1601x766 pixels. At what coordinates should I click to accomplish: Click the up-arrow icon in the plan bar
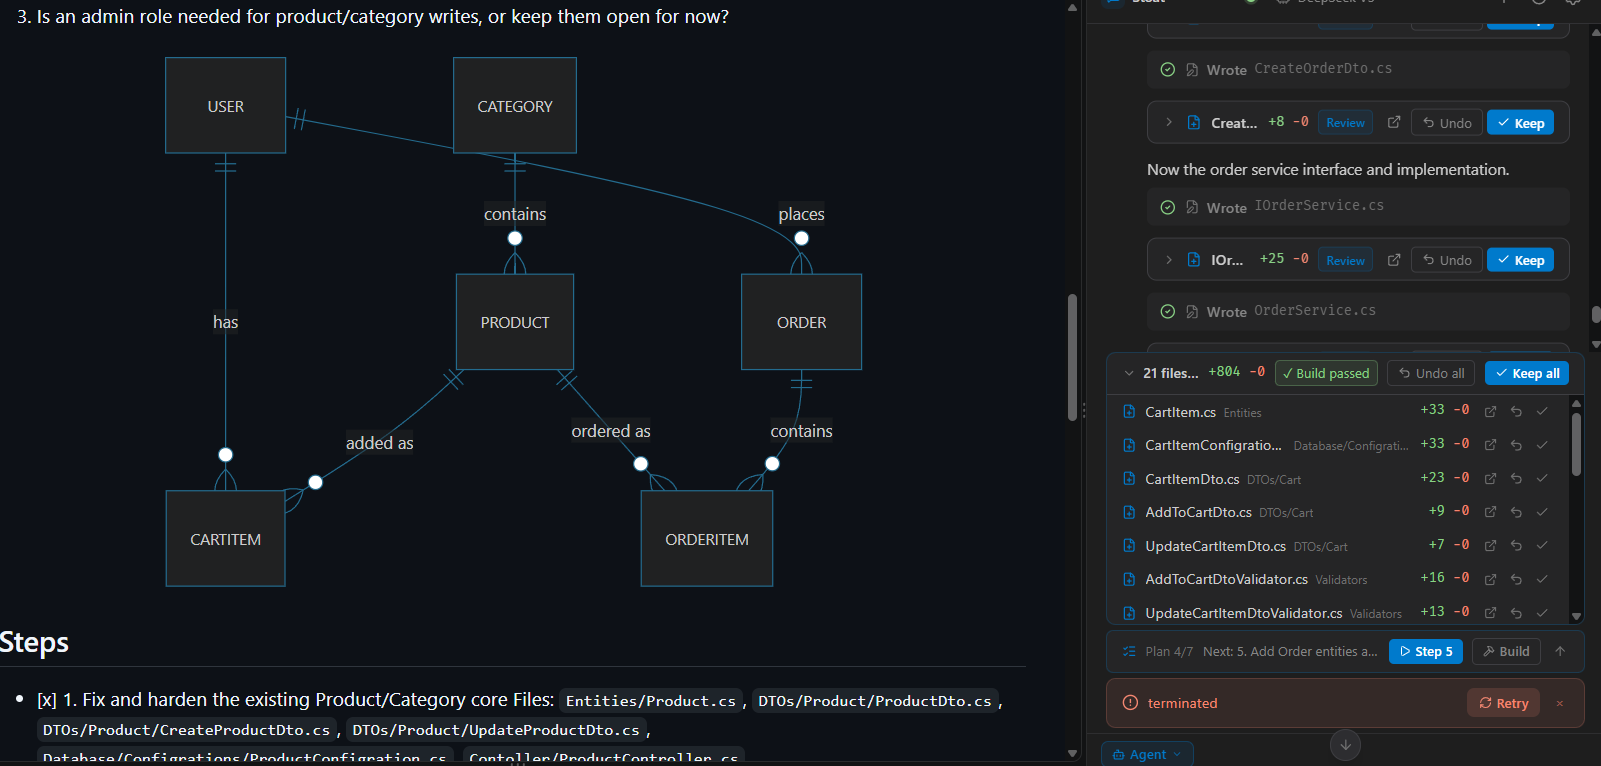tap(1560, 651)
